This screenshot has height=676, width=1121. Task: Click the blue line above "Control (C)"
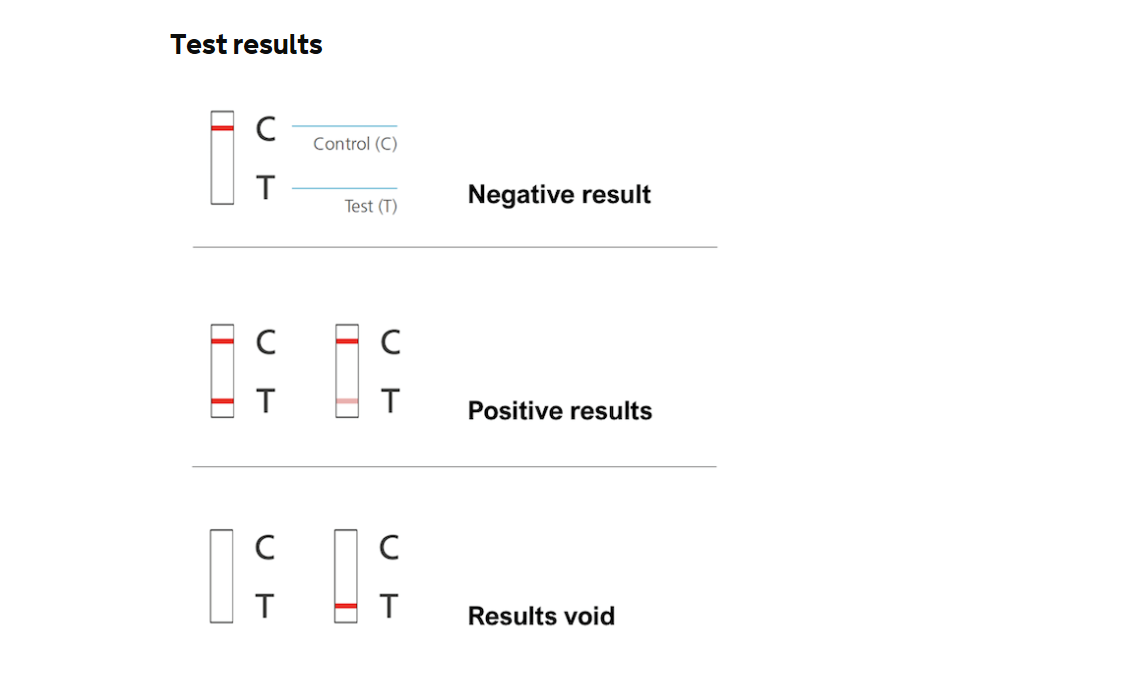pos(344,126)
